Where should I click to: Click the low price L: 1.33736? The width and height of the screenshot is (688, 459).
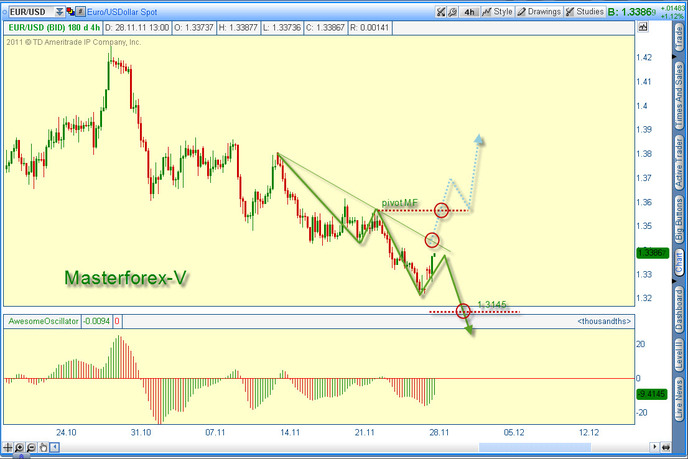282,28
